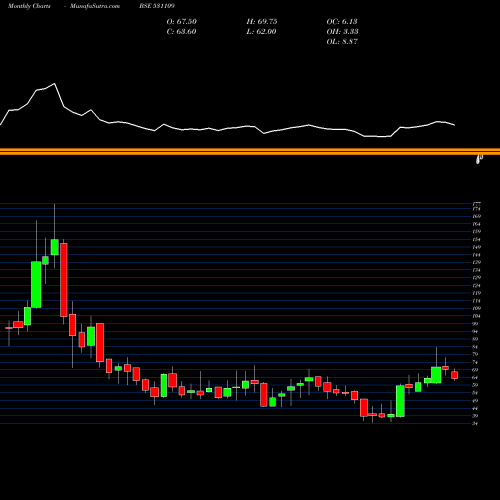Click the 79 price axis label

475,354
